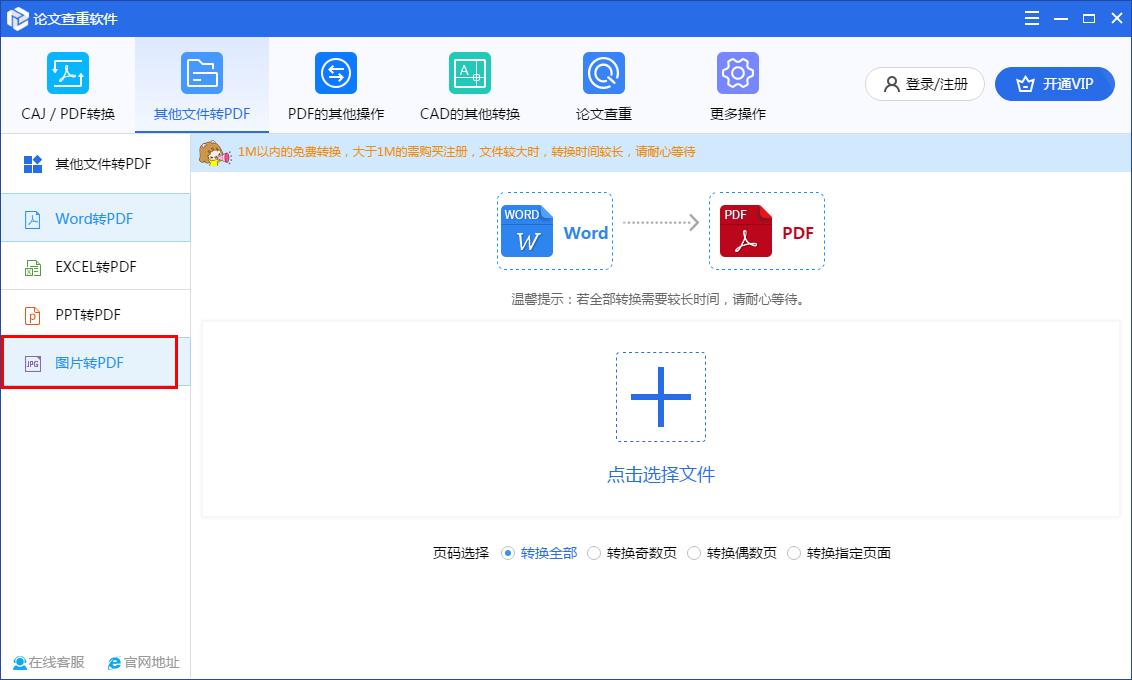Screen dimensions: 1132x680
Task: Click 开通VIP to upgrade membership
Action: click(1054, 84)
